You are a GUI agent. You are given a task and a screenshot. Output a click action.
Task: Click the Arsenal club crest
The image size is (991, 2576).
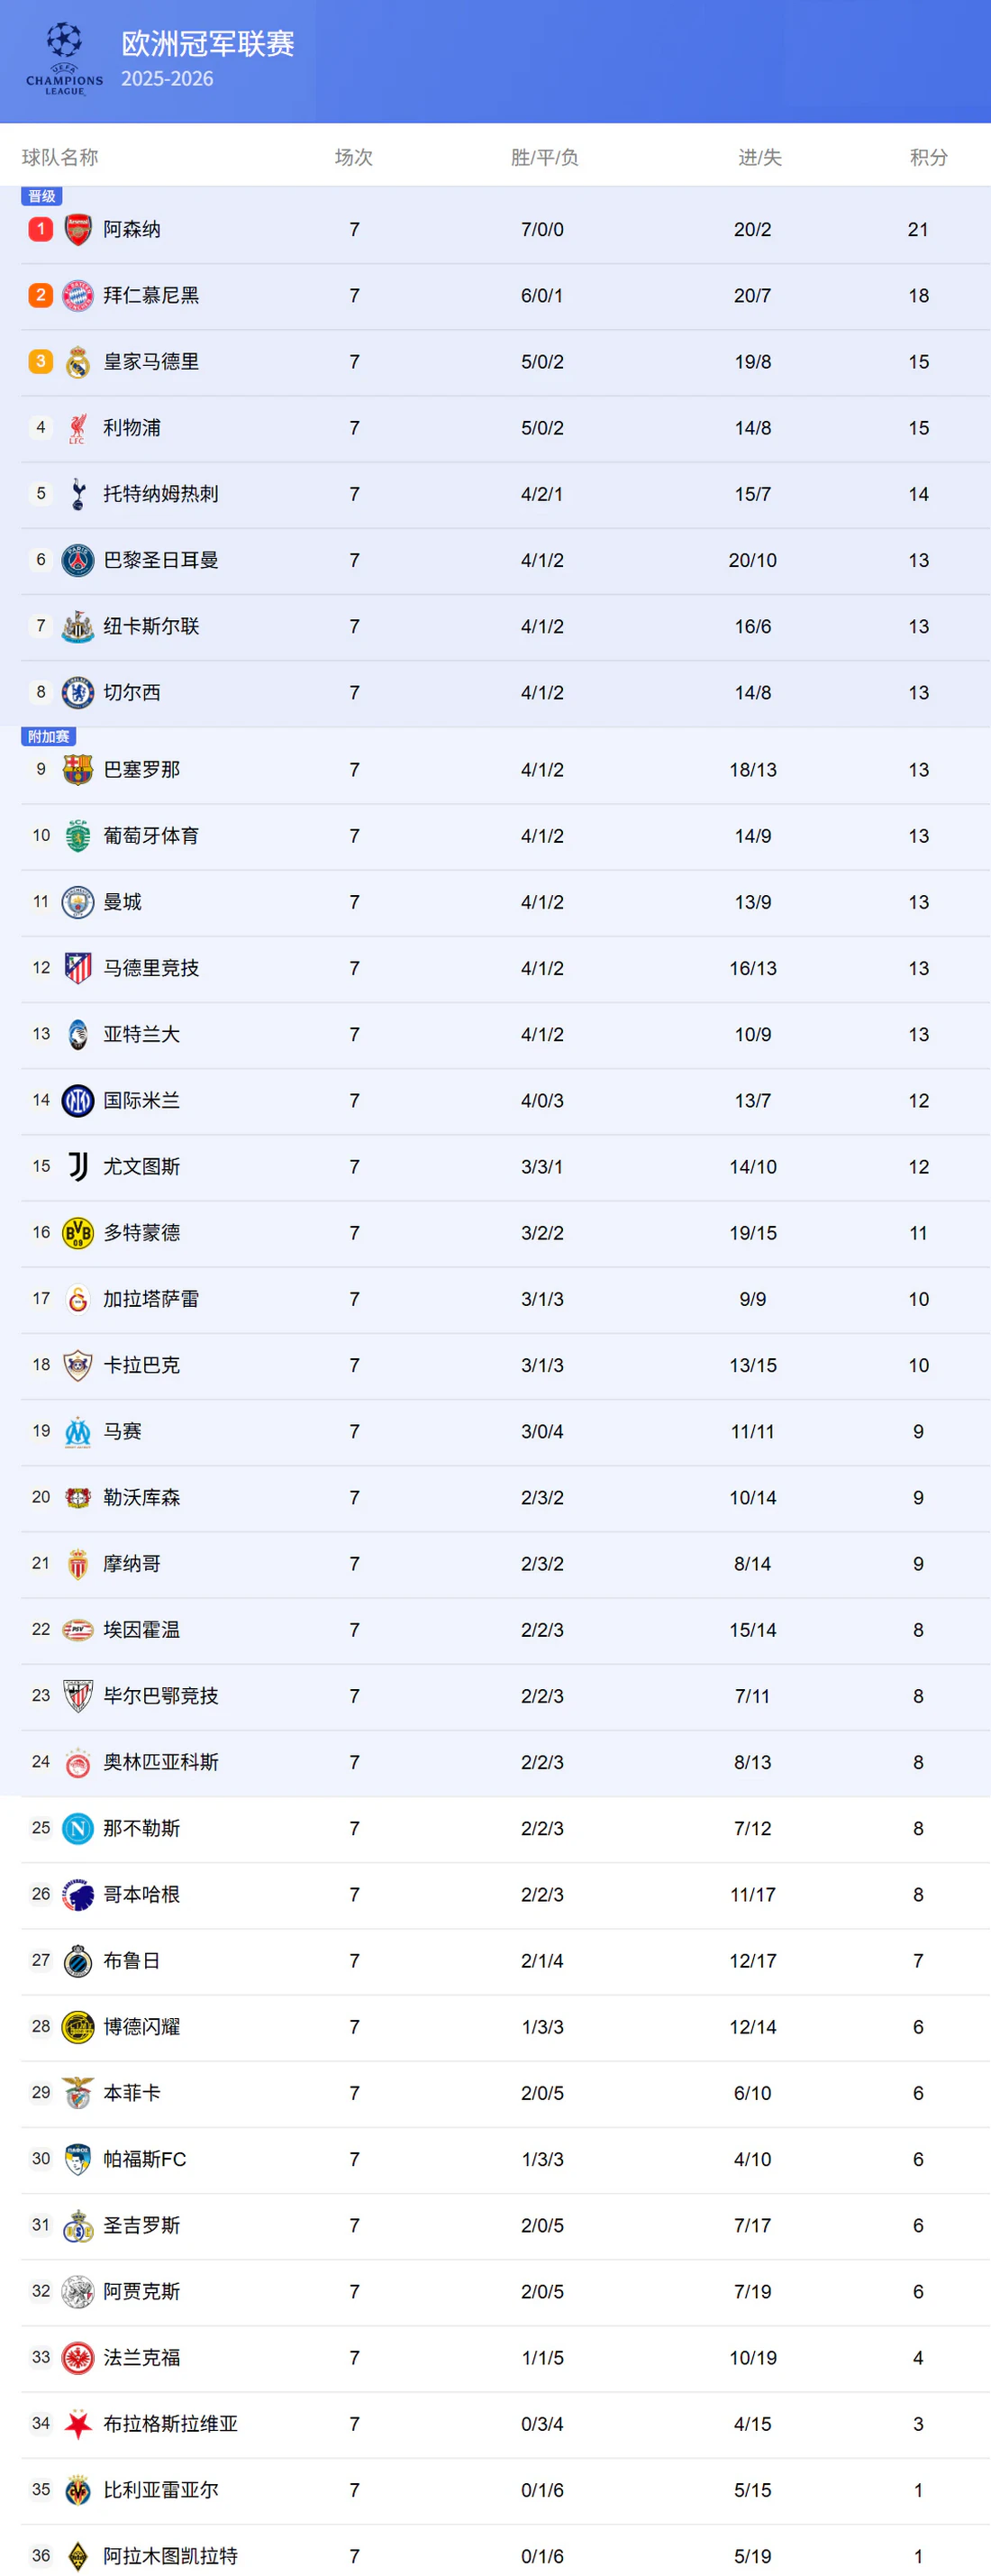[x=78, y=230]
